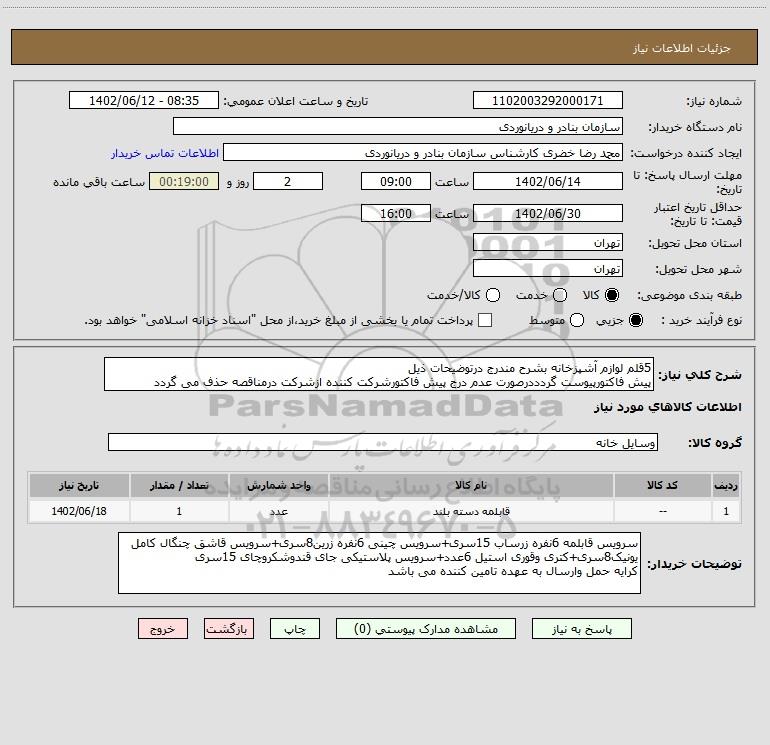The width and height of the screenshot is (770, 745).
Task: Select the خدمت radio button
Action: click(x=560, y=295)
